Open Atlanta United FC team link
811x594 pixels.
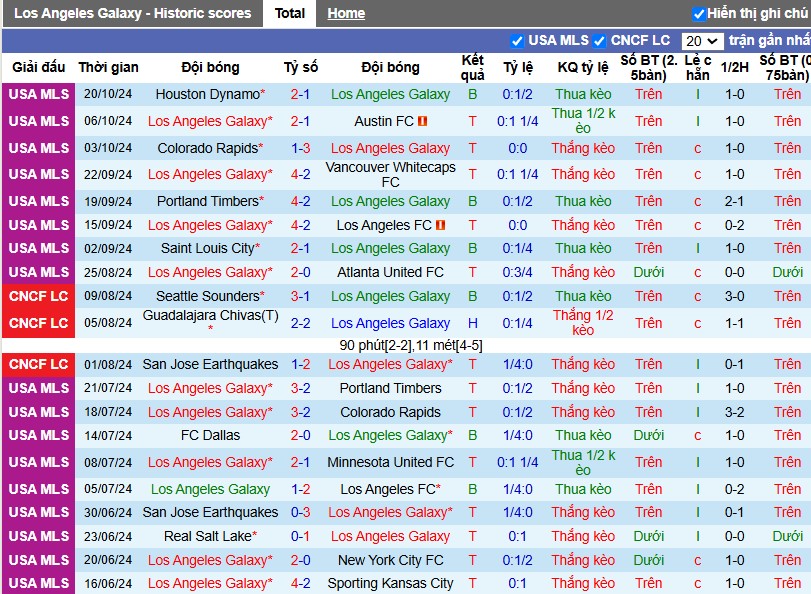(391, 272)
